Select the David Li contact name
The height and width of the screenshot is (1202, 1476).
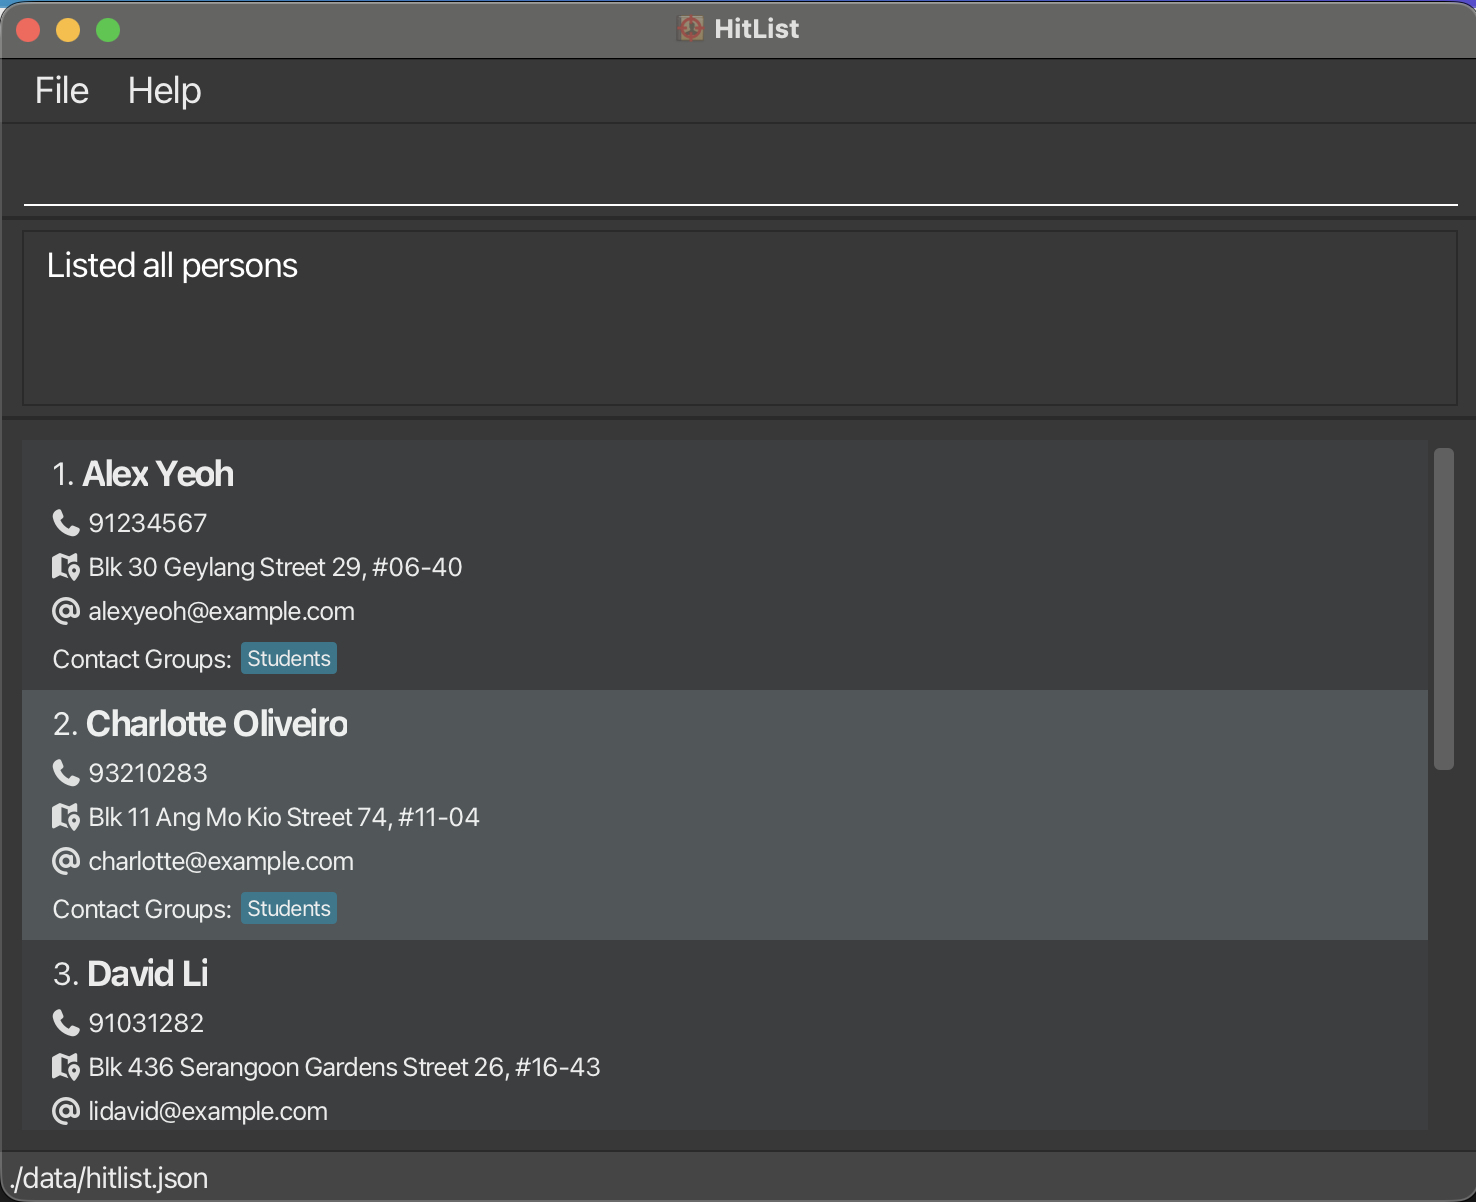click(x=148, y=974)
